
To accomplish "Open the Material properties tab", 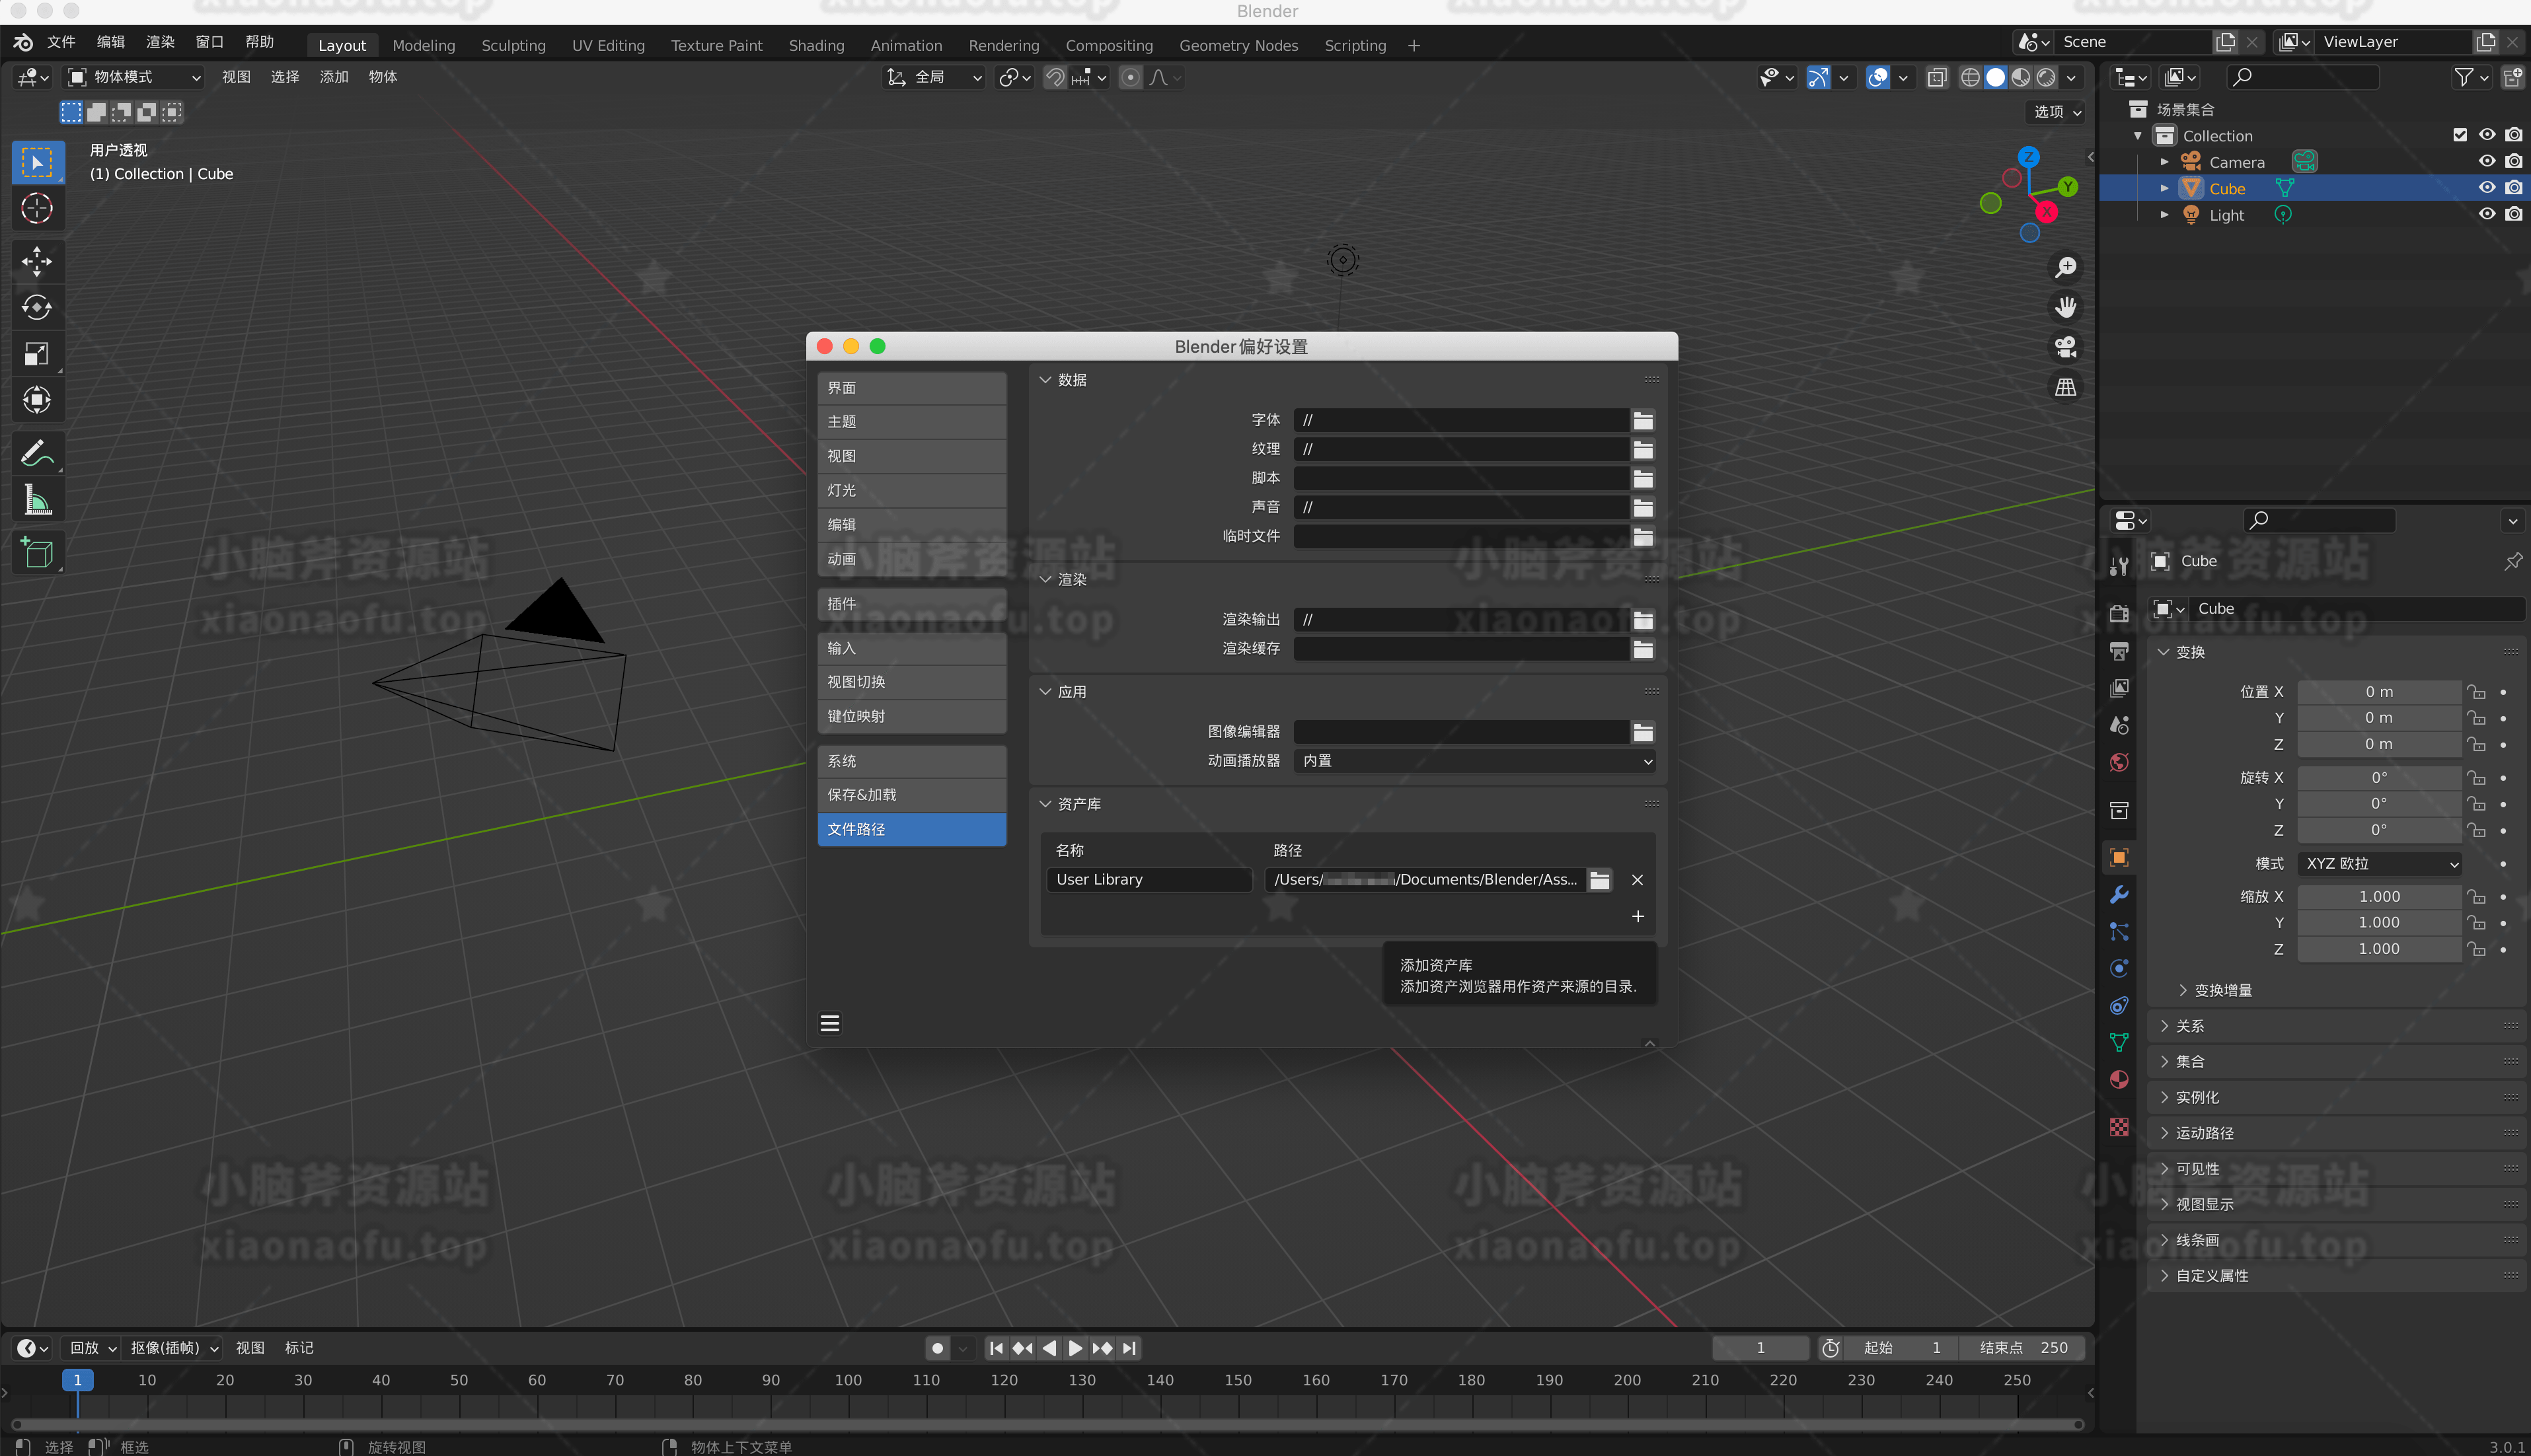I will [2118, 1080].
